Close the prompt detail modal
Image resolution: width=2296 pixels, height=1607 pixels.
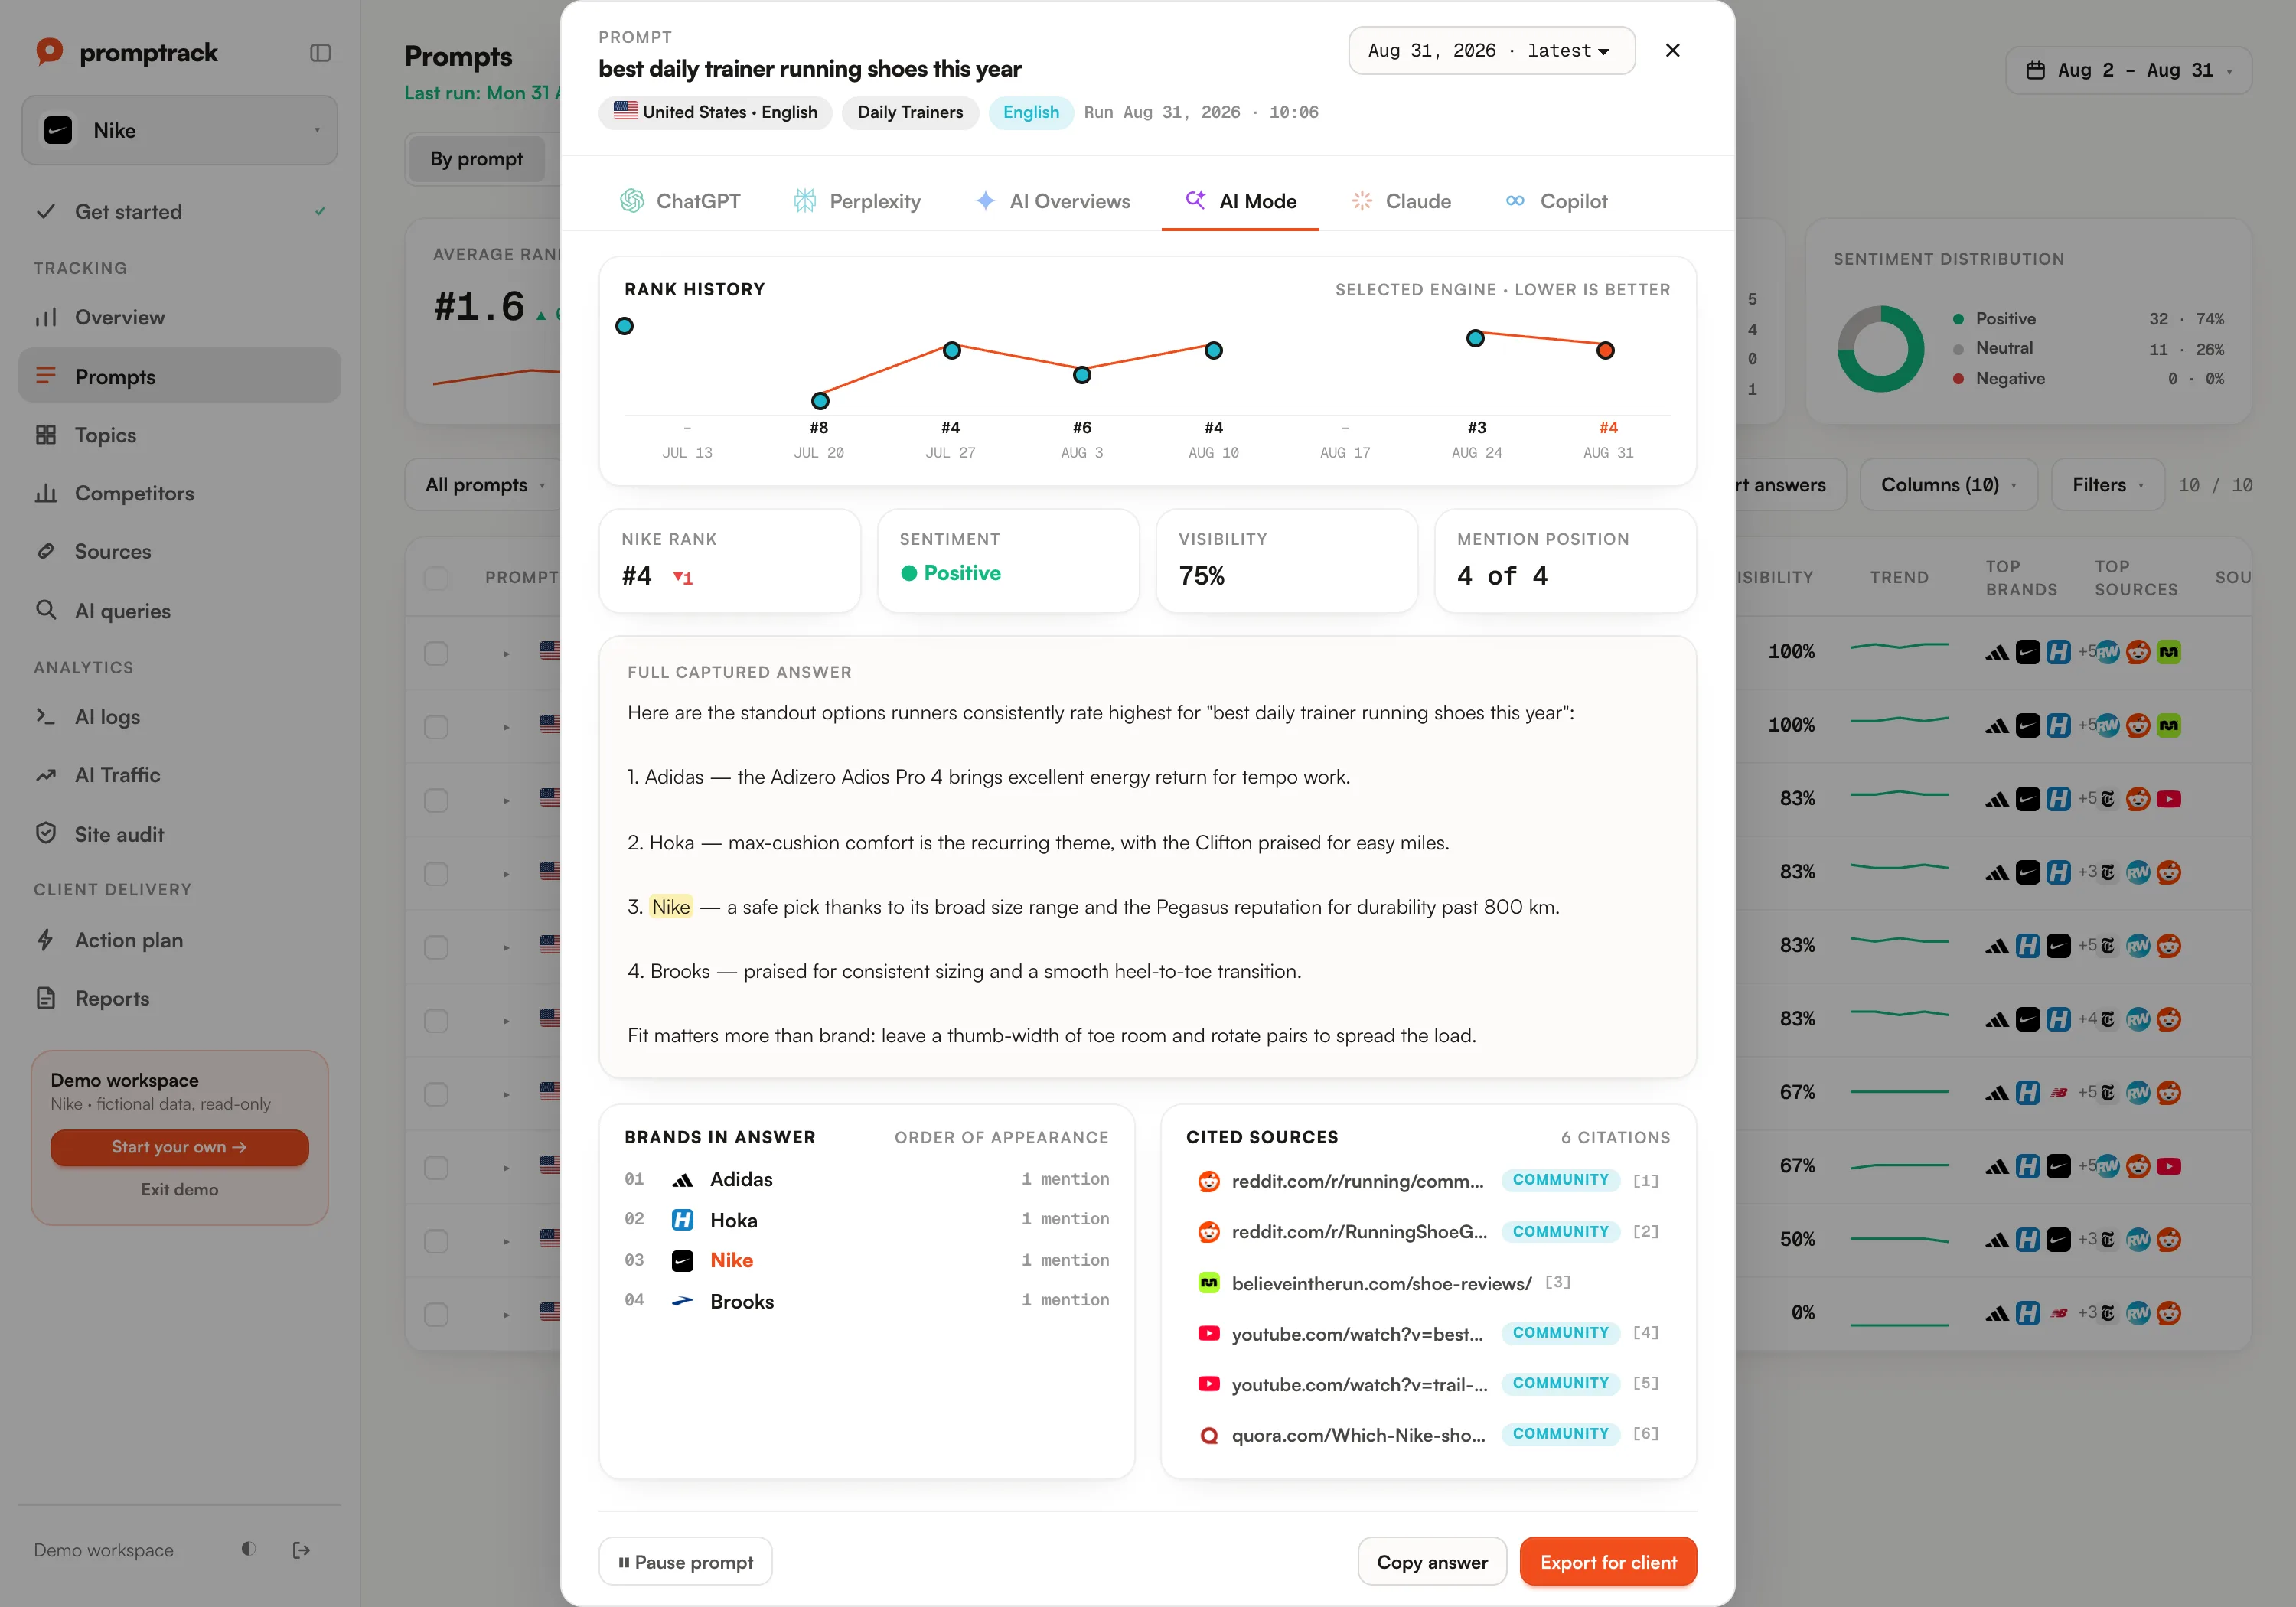point(1672,50)
